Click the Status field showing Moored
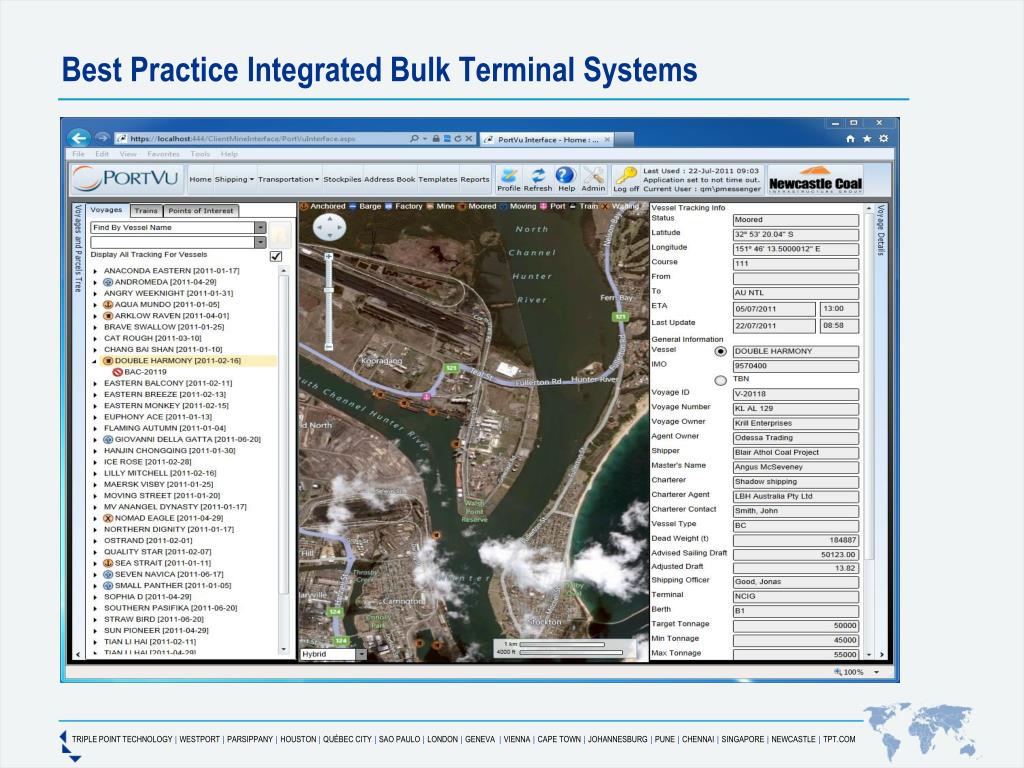Viewport: 1024px width, 768px height. (795, 220)
